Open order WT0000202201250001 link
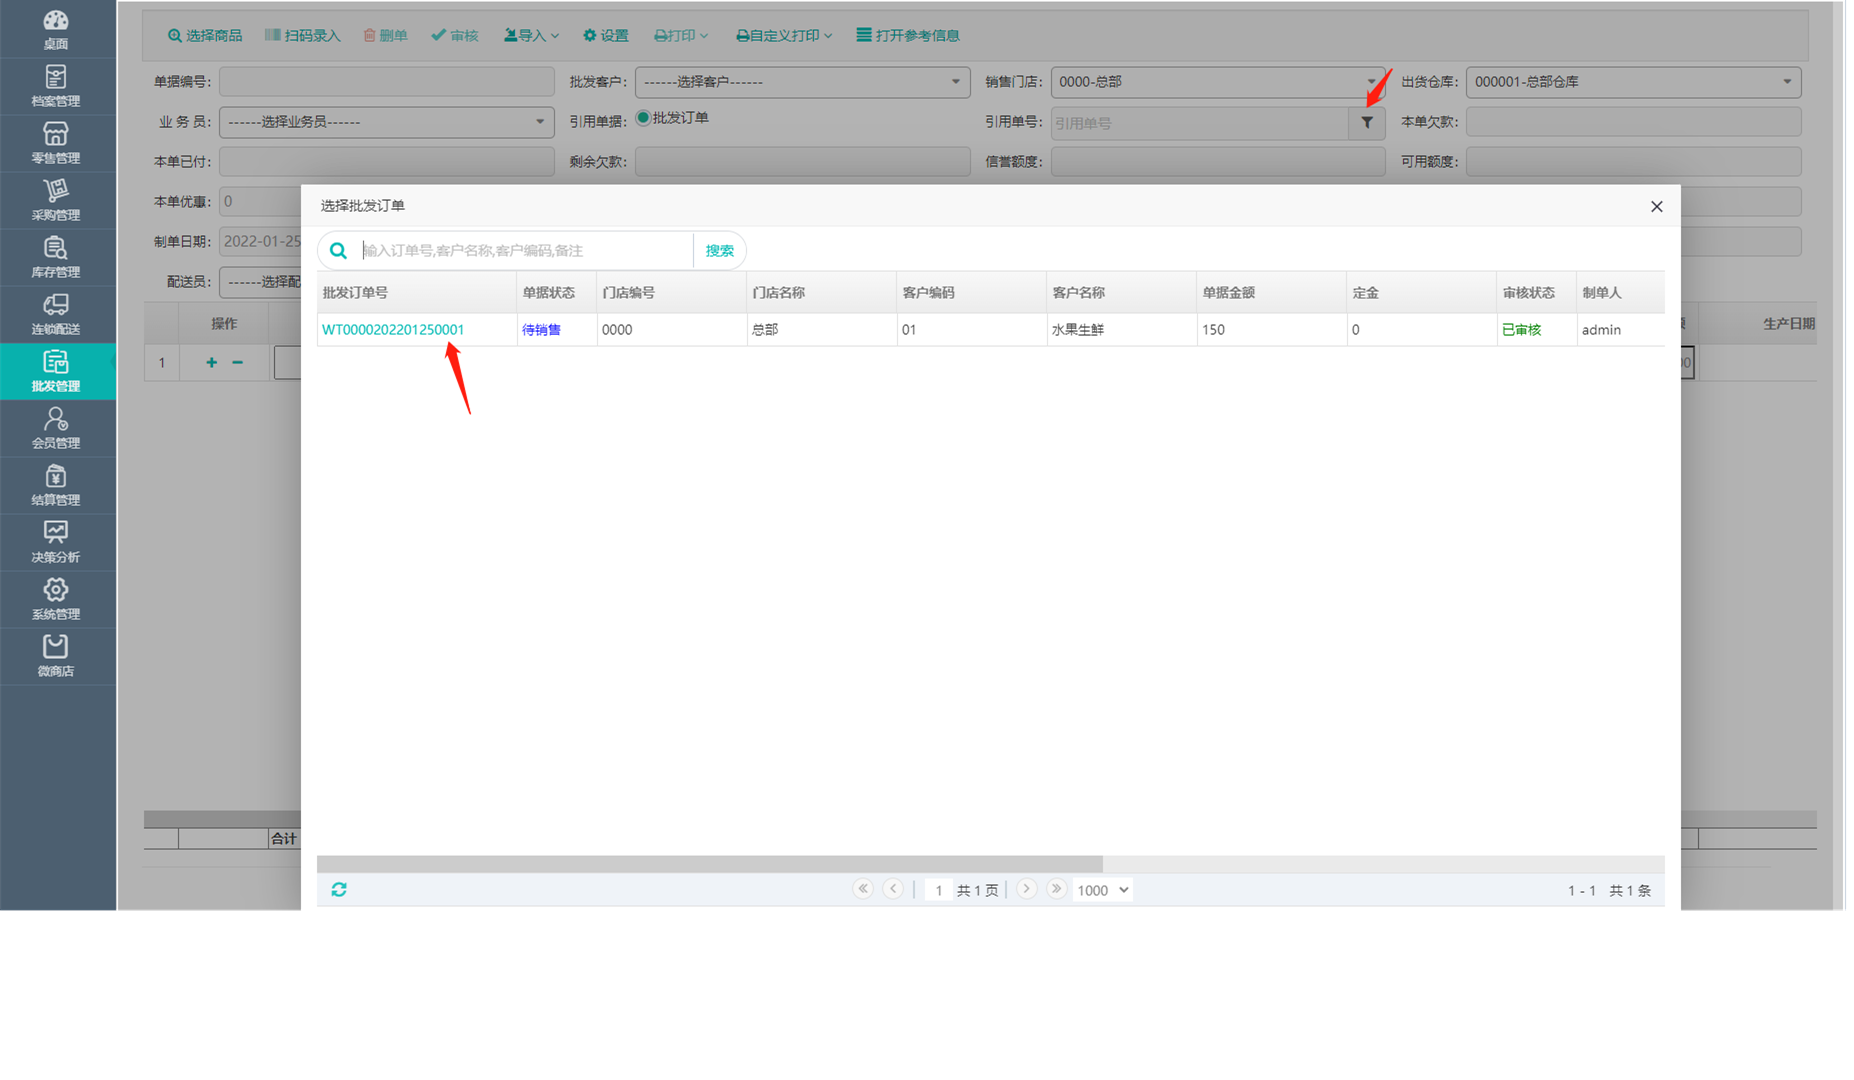Screen dimensions: 1854x1080 (393, 330)
